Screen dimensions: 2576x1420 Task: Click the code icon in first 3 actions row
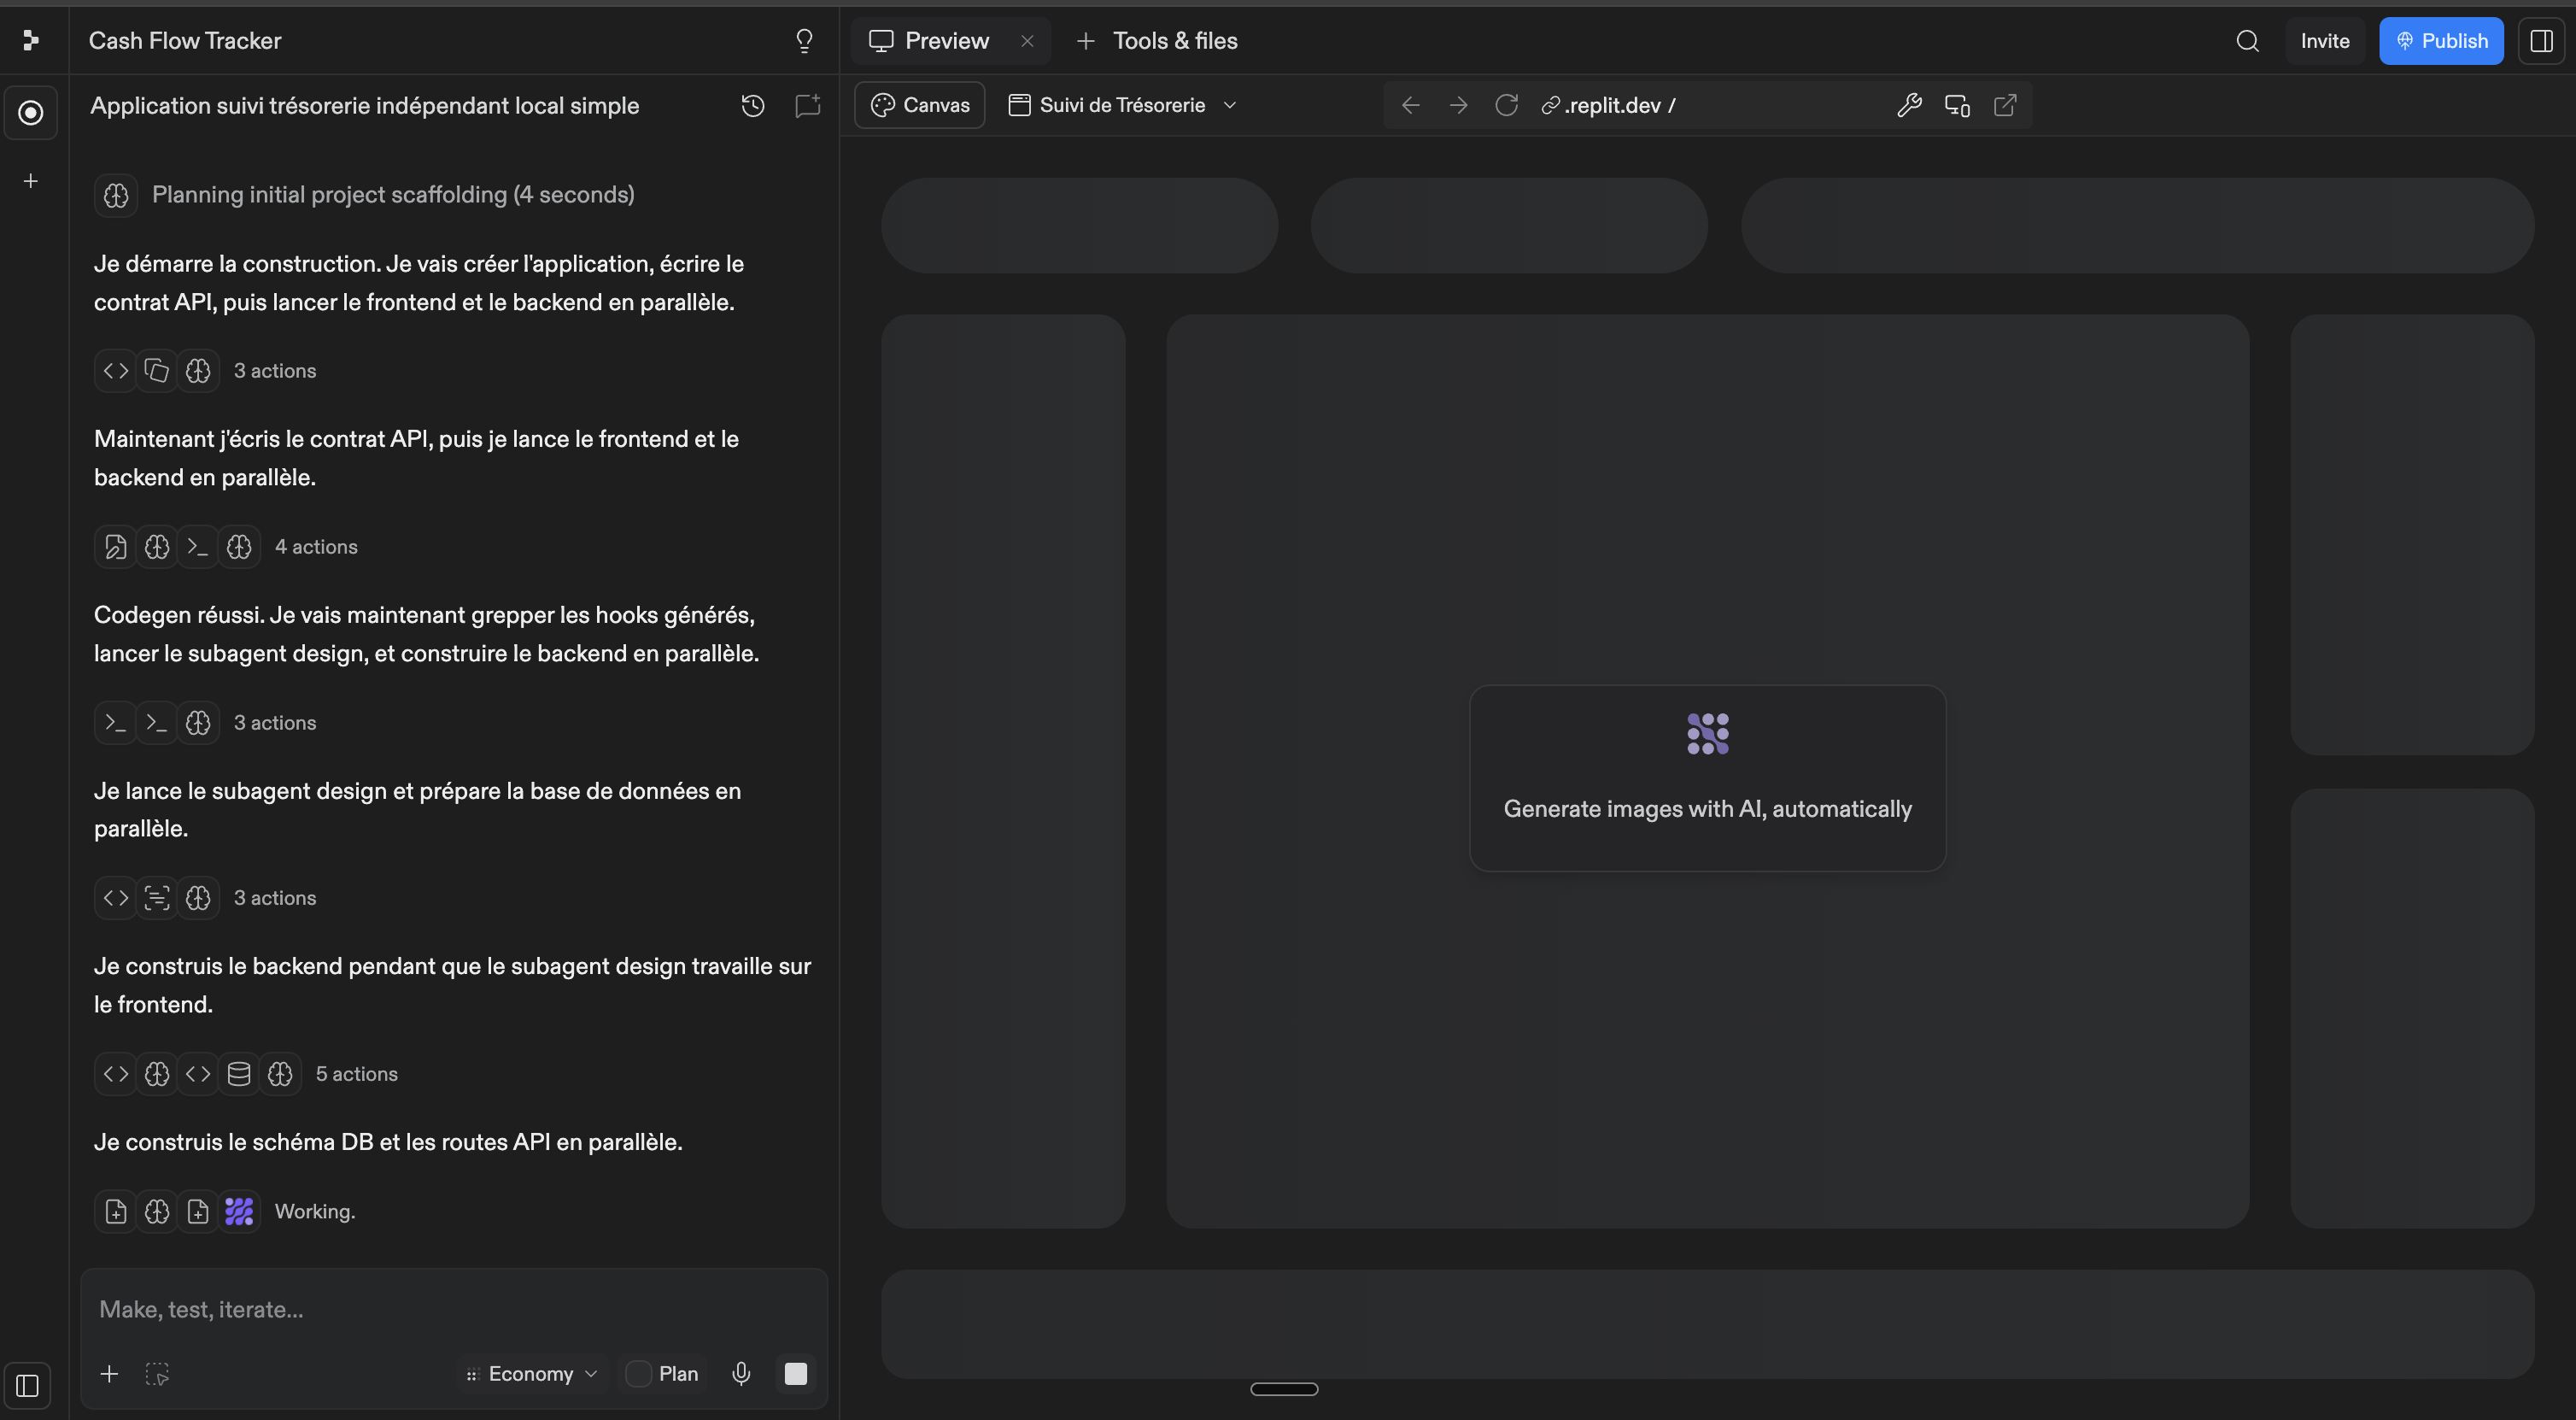tap(116, 371)
